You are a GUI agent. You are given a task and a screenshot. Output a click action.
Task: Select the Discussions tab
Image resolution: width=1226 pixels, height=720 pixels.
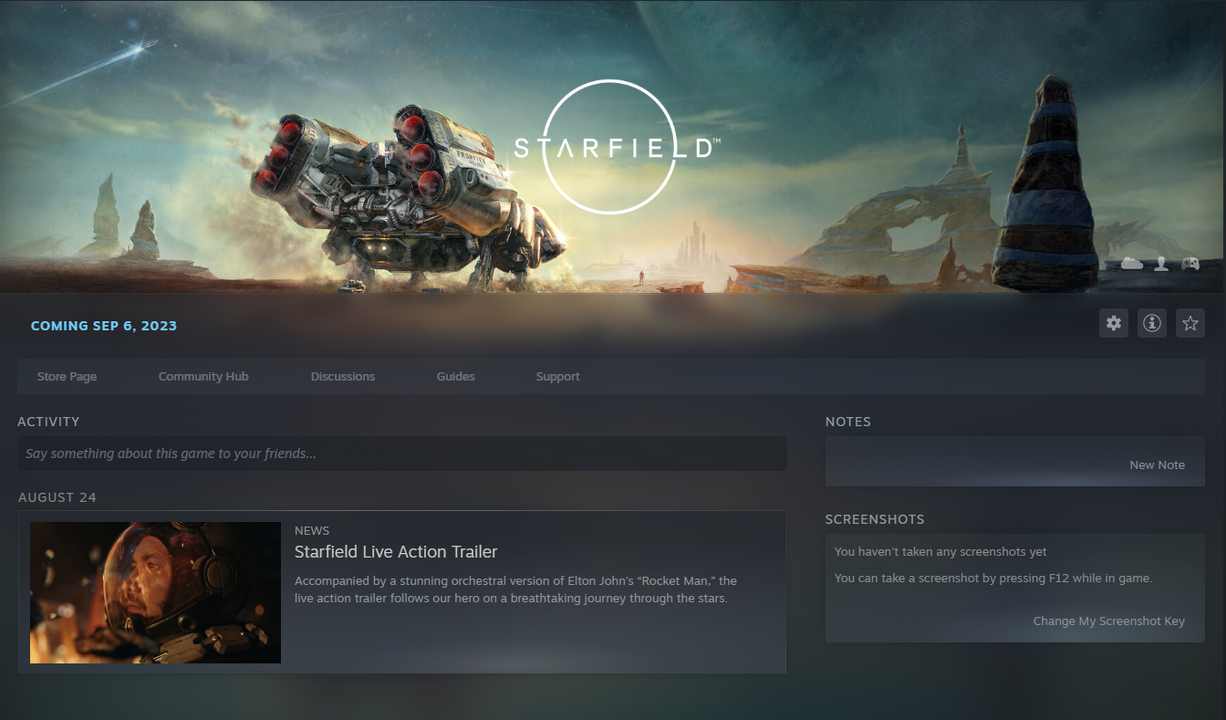pos(343,377)
